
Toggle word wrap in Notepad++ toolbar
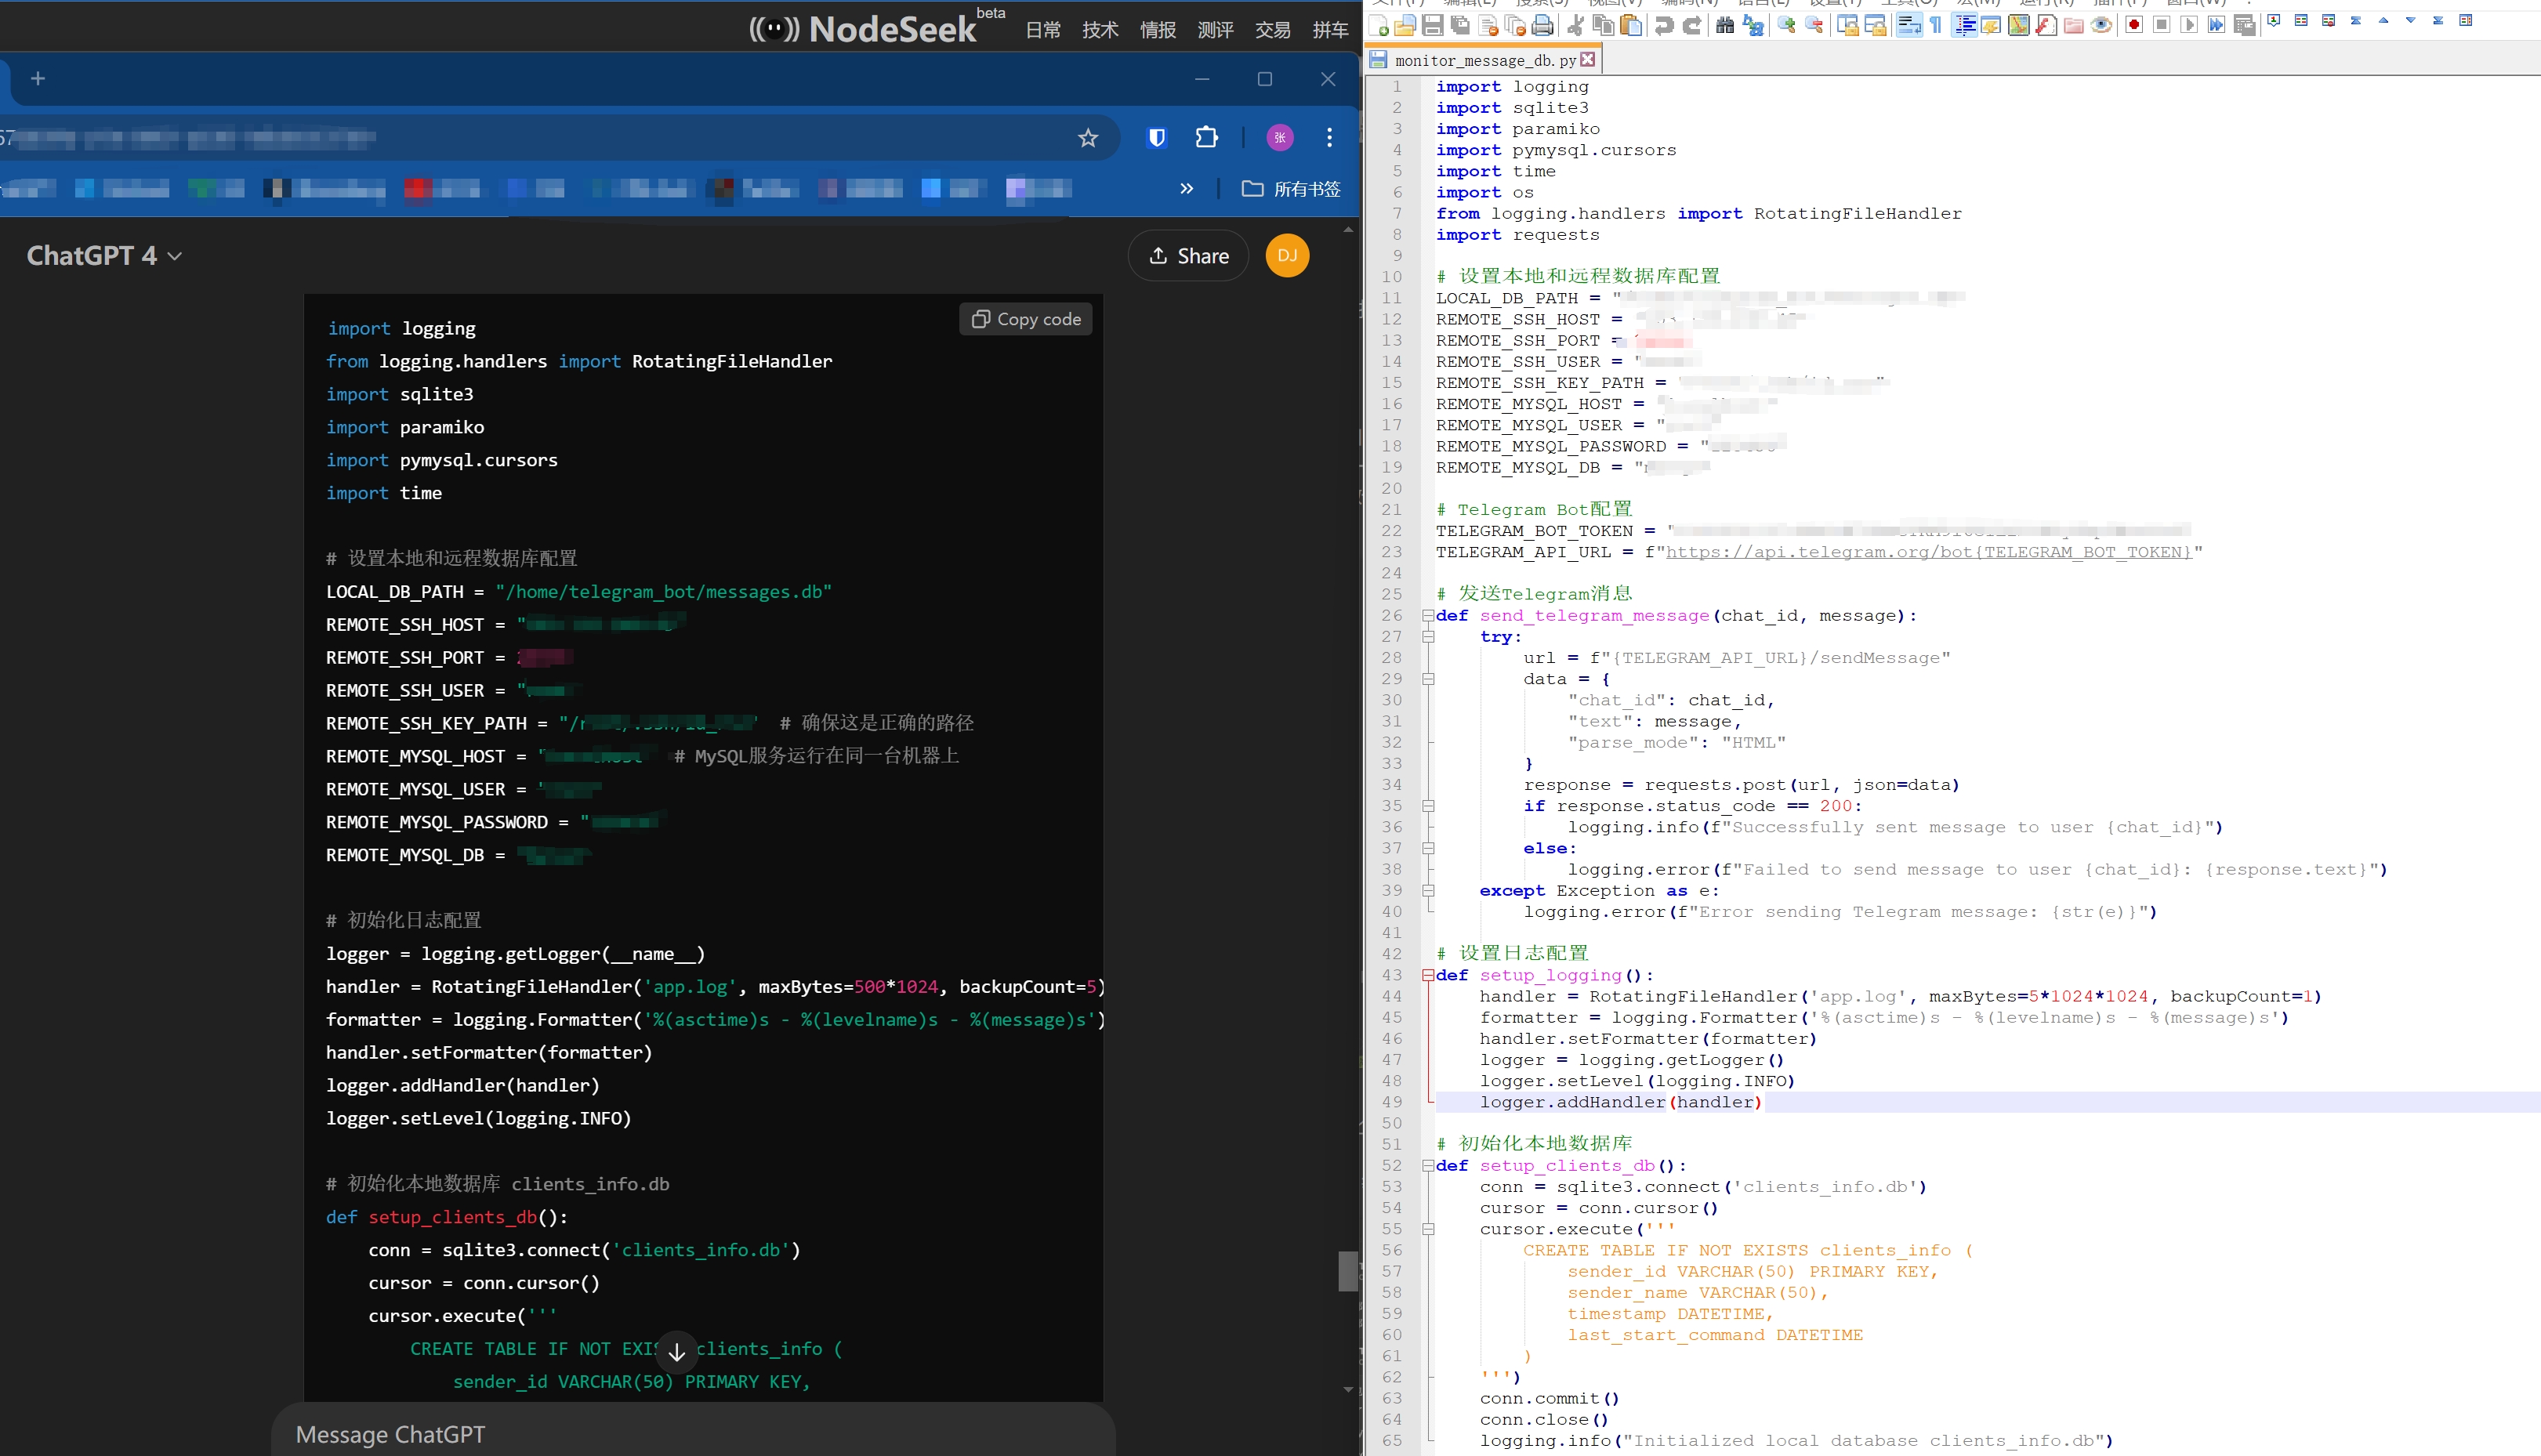click(1909, 25)
